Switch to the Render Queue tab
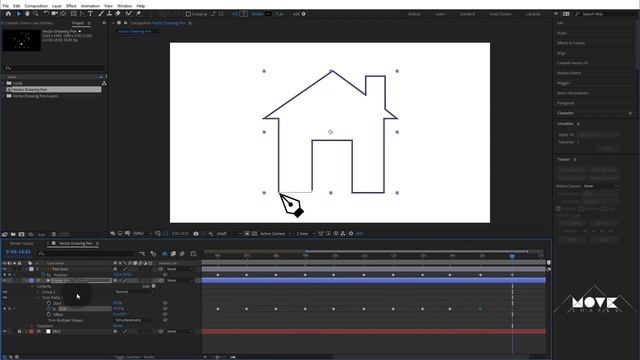Screen dimensions: 640x360 (21, 243)
